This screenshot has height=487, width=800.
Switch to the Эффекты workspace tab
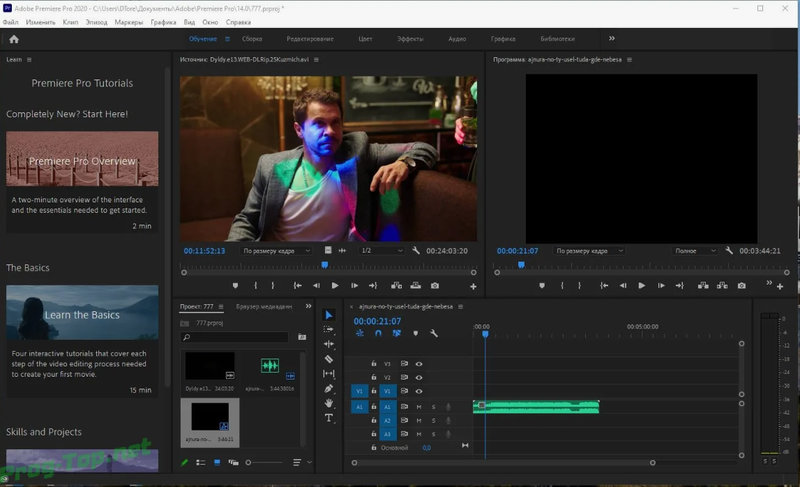[x=410, y=39]
